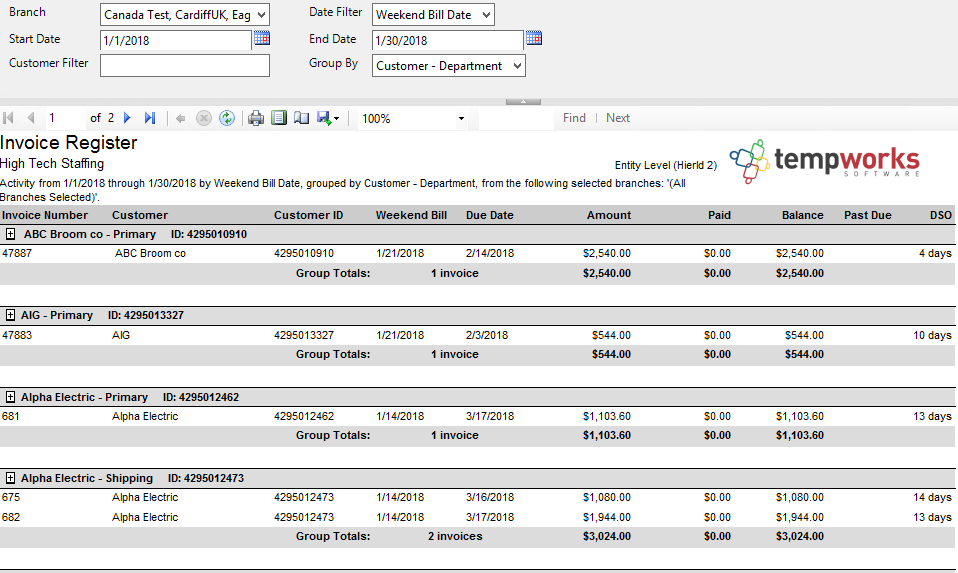Click the Customer column header

coord(140,215)
